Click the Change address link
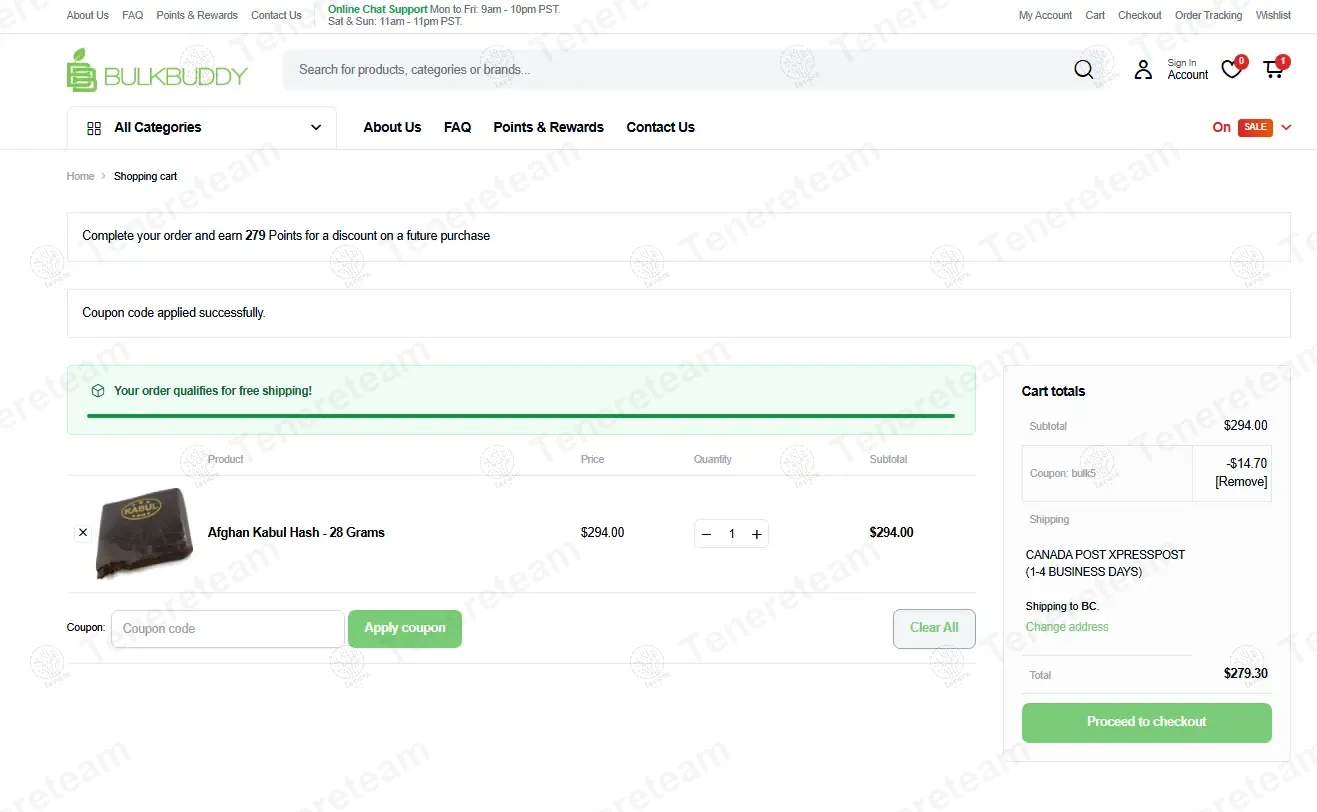This screenshot has width=1317, height=812. [x=1067, y=627]
